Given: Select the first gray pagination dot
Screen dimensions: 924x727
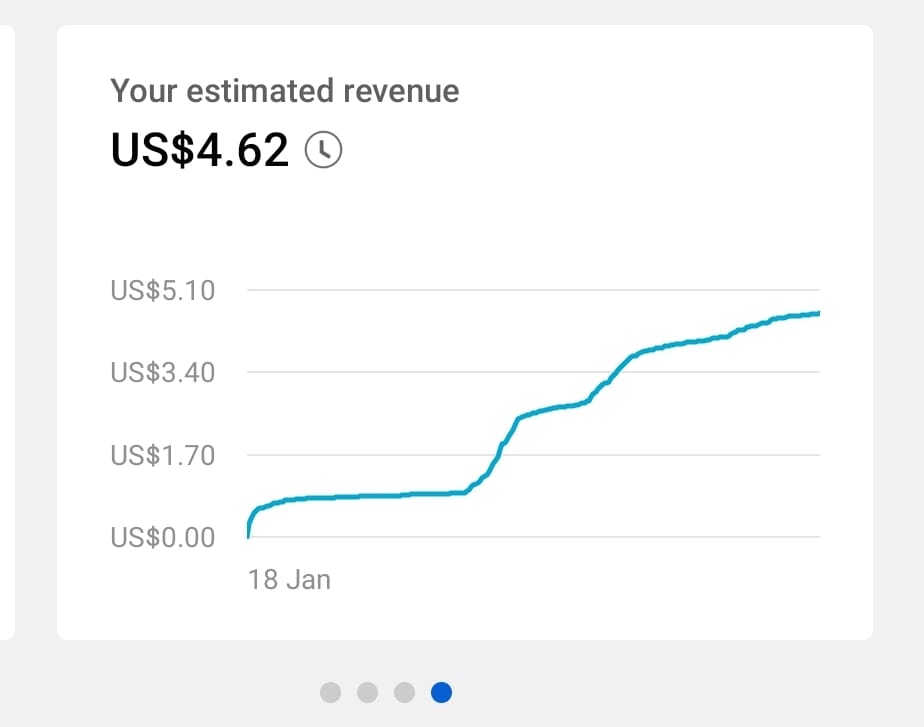Looking at the screenshot, I should [x=331, y=692].
